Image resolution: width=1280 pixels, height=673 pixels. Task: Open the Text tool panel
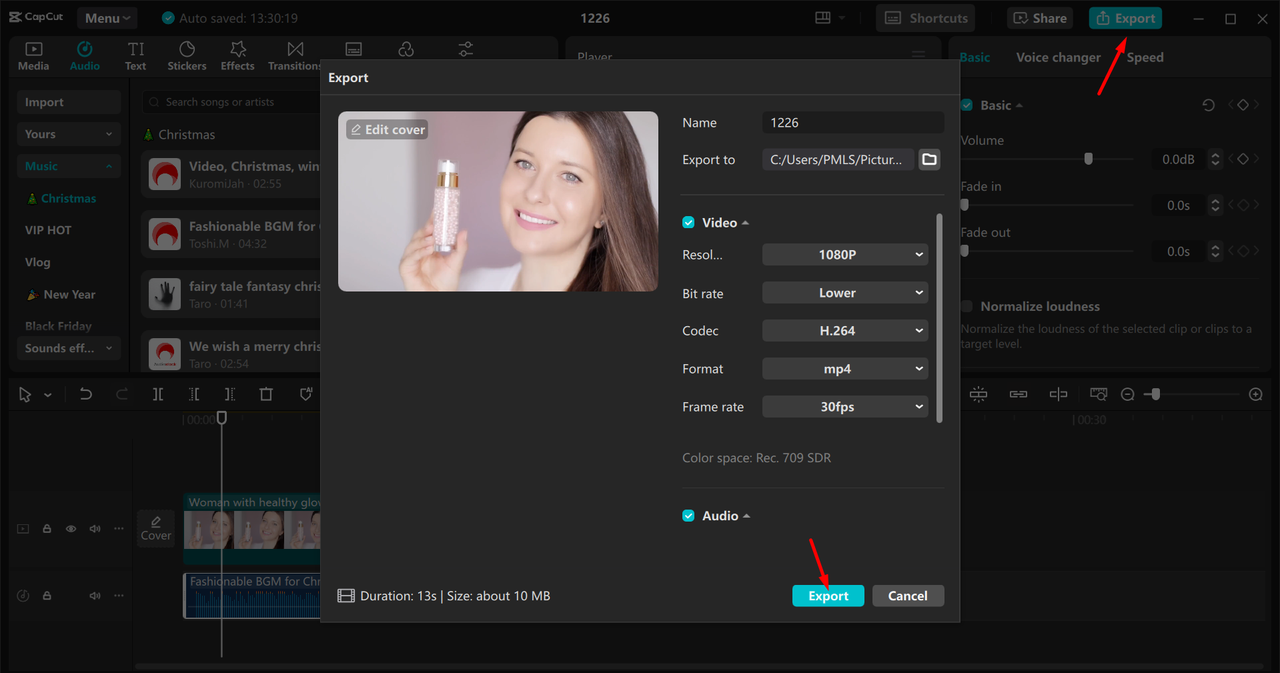coord(136,56)
